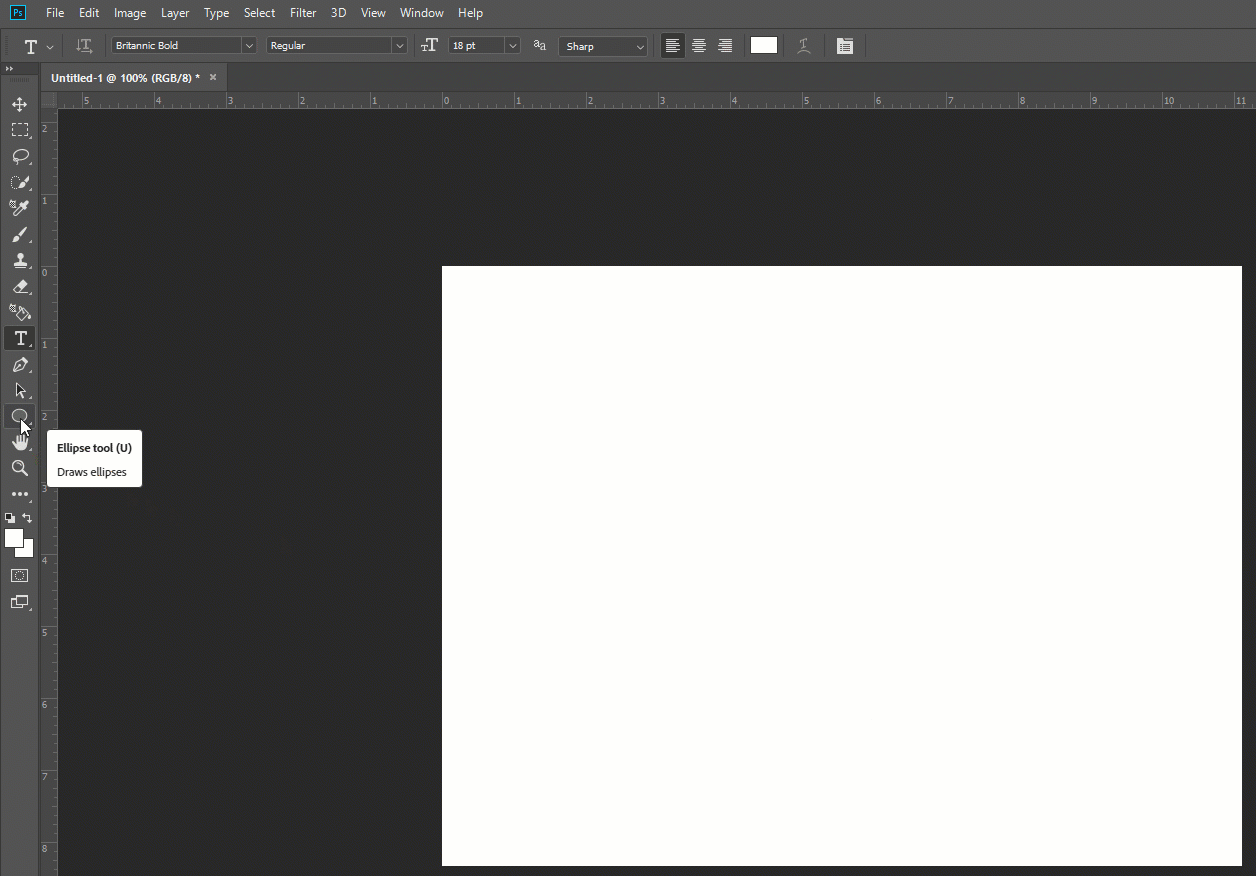Open the Layer menu
The width and height of the screenshot is (1256, 876).
click(x=175, y=13)
